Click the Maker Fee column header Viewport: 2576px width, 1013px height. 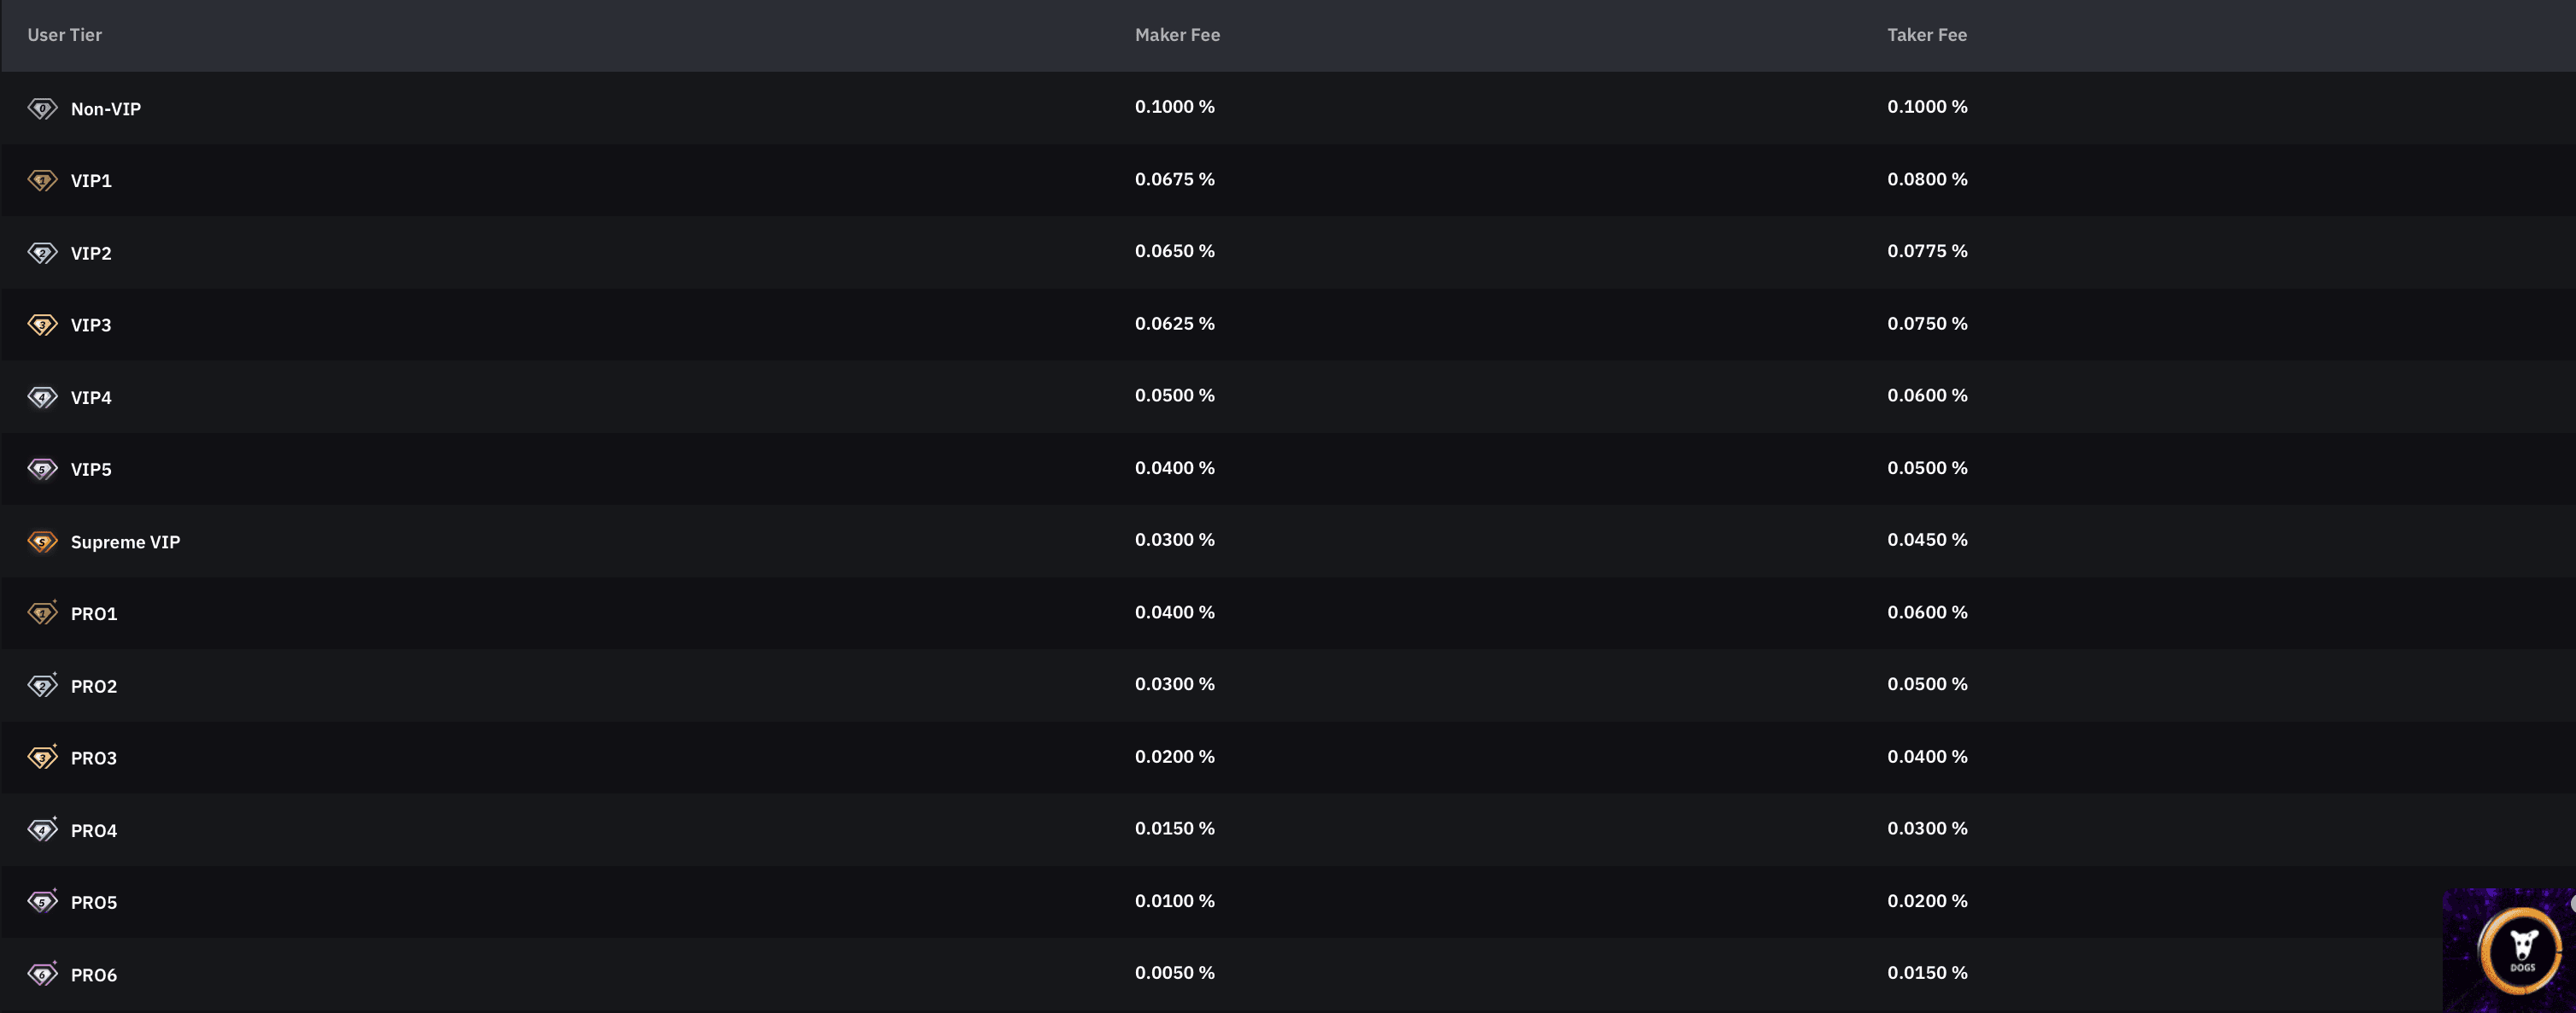pos(1177,35)
